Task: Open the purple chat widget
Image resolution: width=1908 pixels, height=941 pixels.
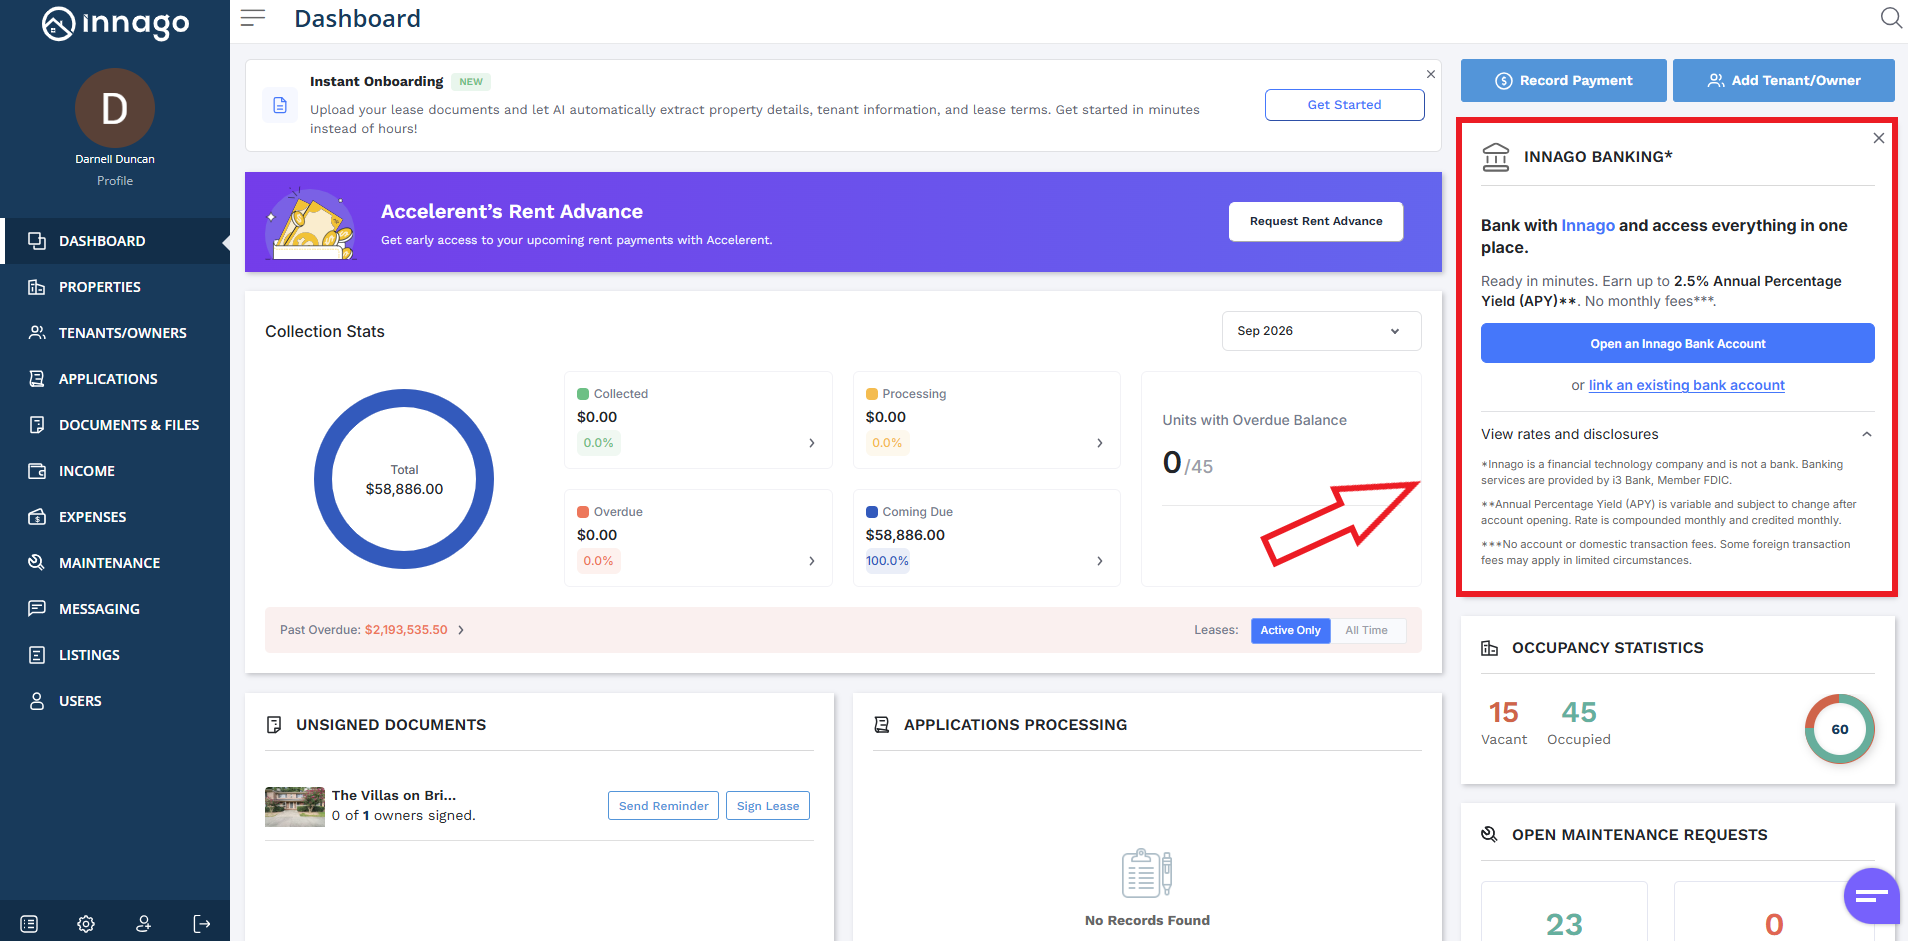Action: pyautogui.click(x=1871, y=896)
